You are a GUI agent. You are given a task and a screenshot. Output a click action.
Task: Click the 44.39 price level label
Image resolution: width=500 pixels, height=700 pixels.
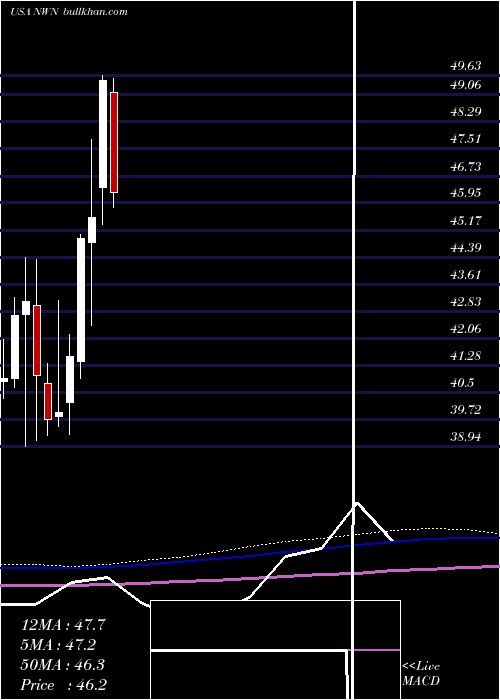click(x=466, y=247)
